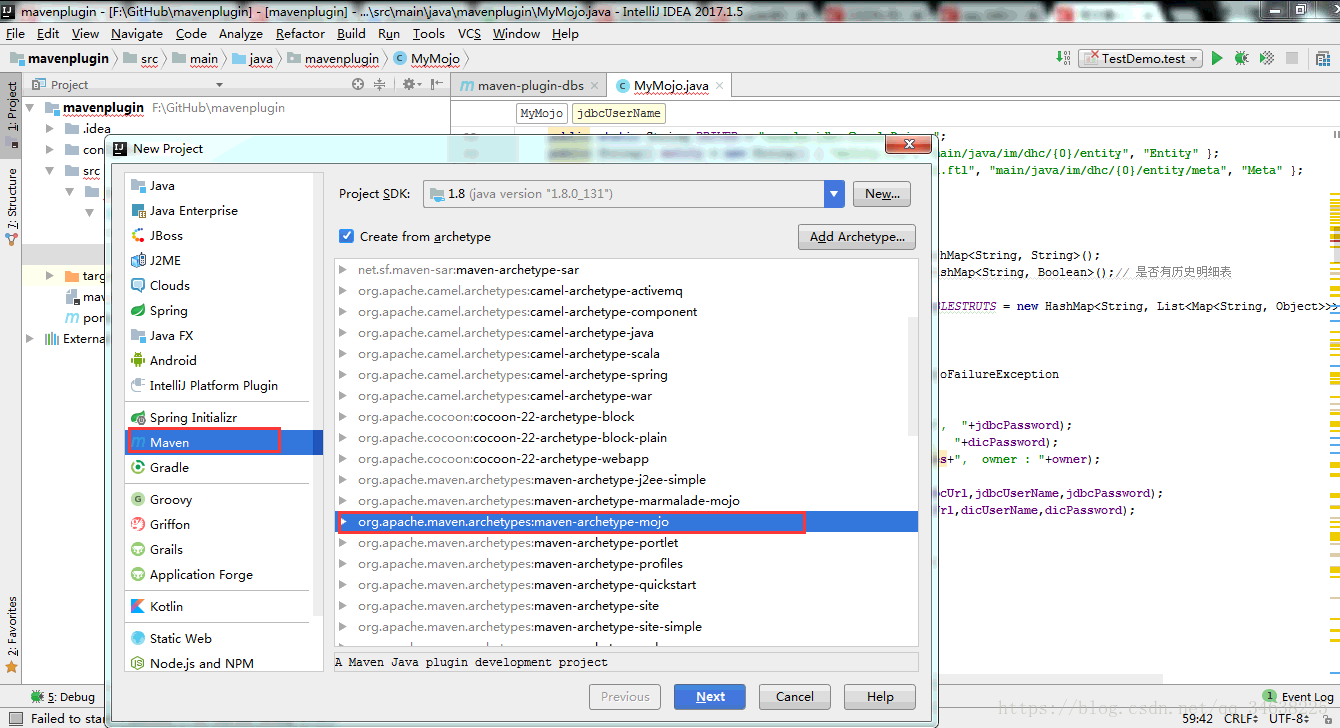1340x728 pixels.
Task: Select camel-archetype-spring row
Action: coord(626,375)
